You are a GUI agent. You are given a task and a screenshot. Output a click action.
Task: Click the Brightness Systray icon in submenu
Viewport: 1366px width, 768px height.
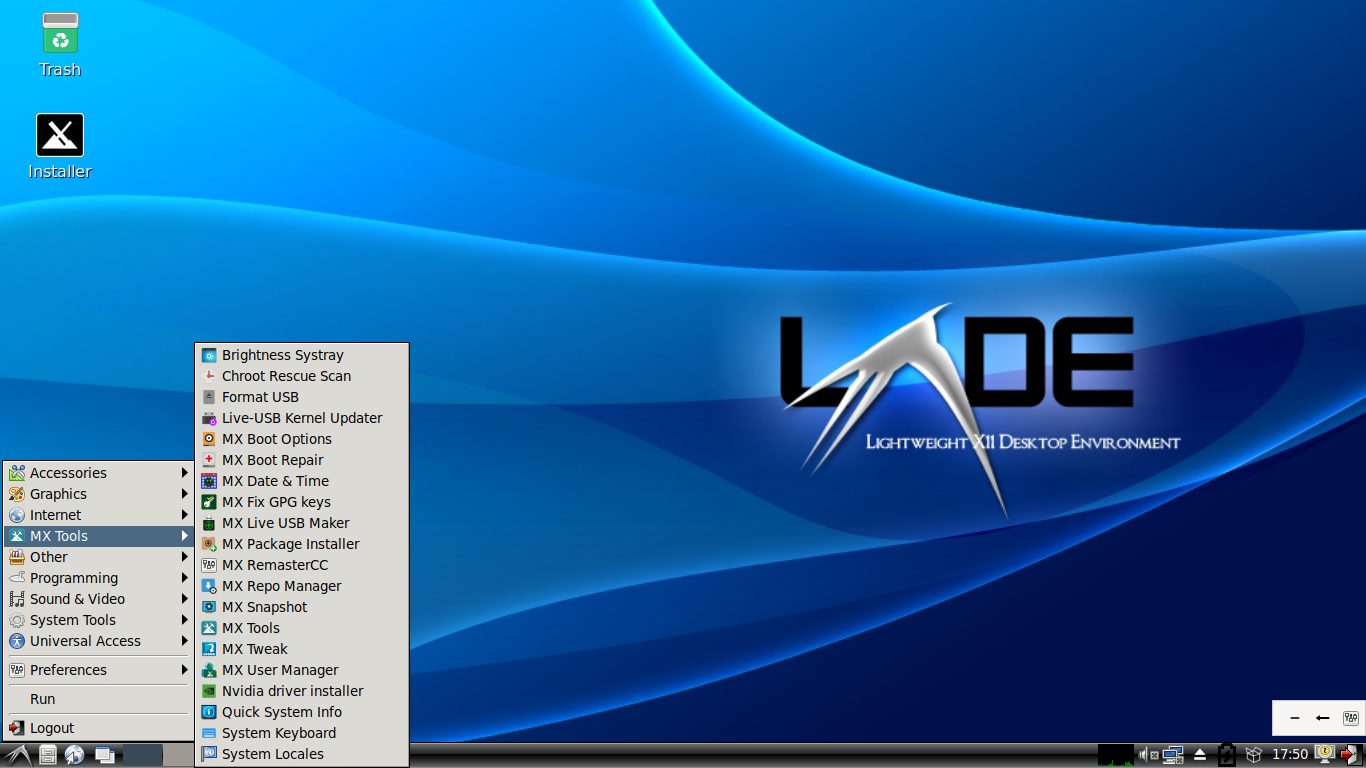point(209,355)
